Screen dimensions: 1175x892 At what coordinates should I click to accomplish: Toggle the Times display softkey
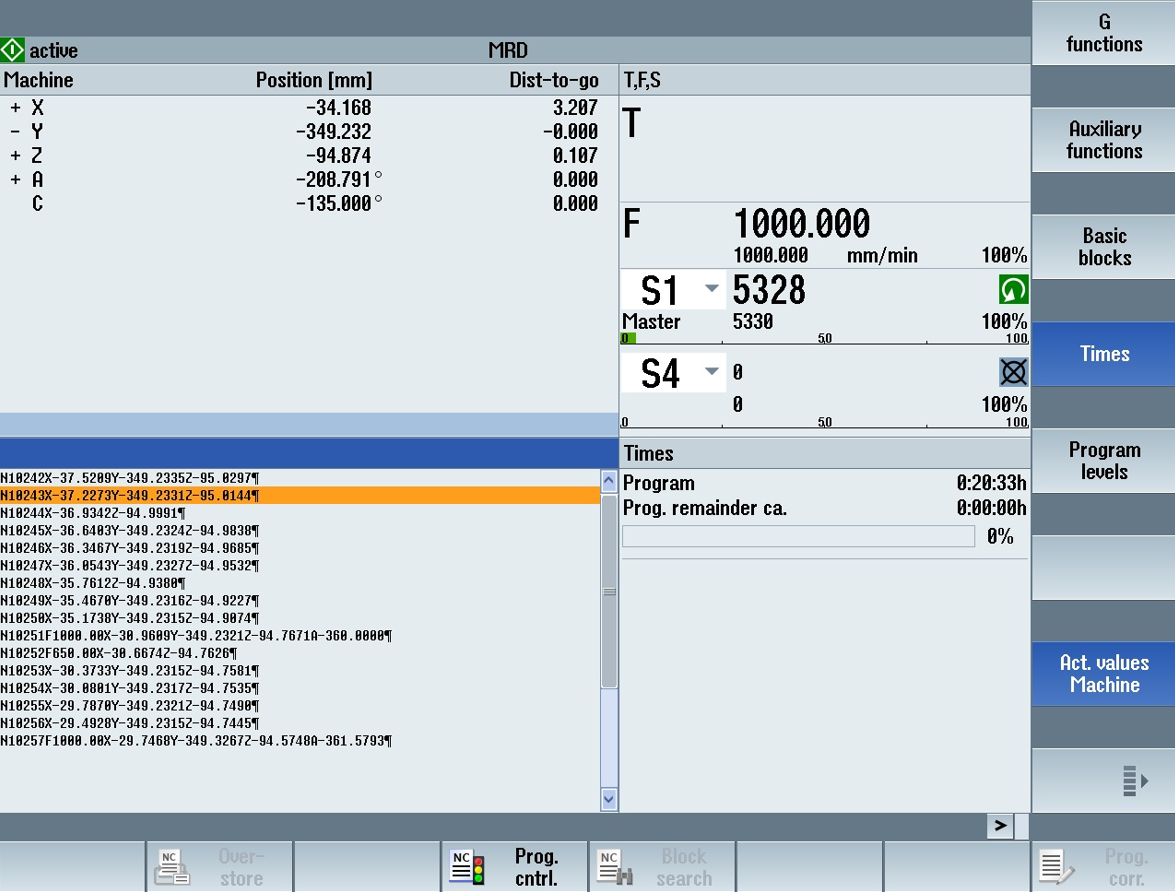click(1103, 354)
